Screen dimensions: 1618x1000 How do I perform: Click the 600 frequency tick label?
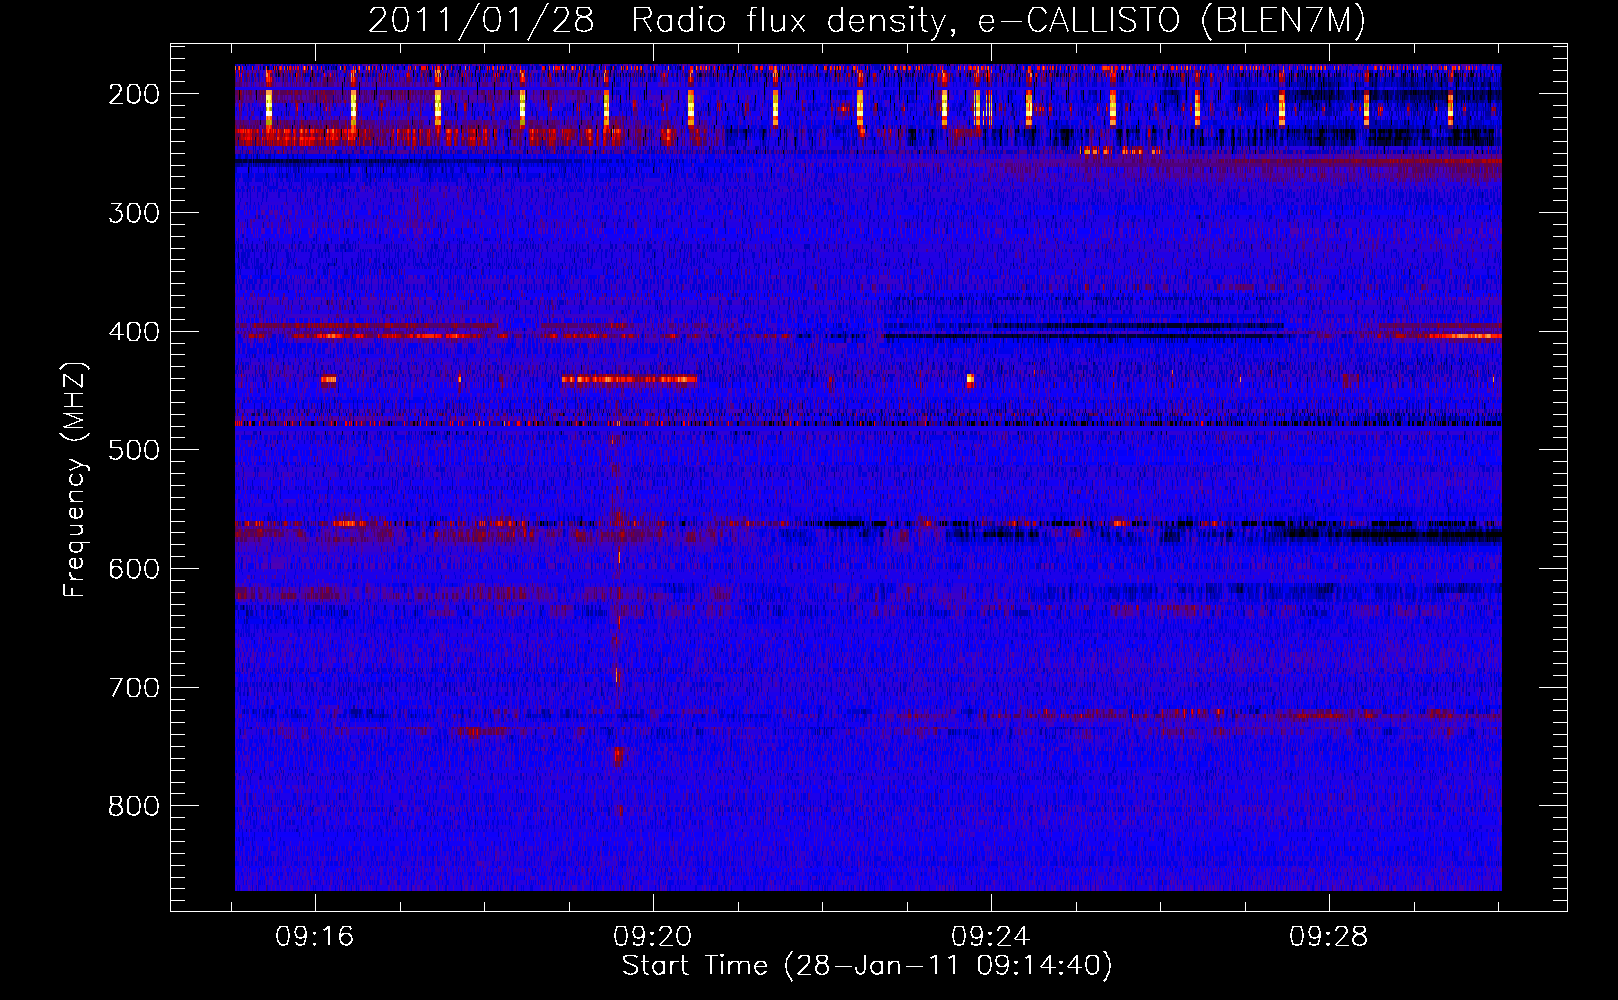click(133, 569)
